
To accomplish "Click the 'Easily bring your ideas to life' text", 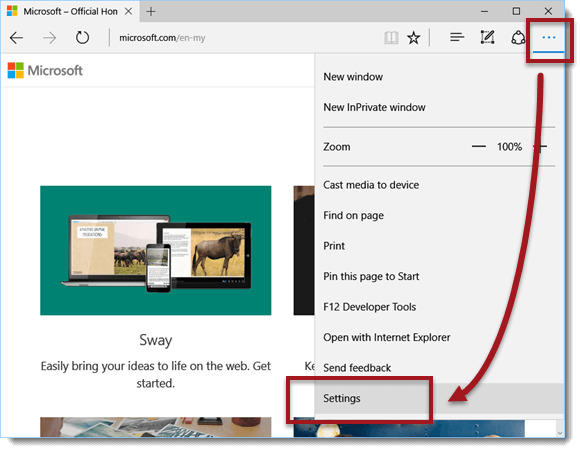I will (156, 374).
